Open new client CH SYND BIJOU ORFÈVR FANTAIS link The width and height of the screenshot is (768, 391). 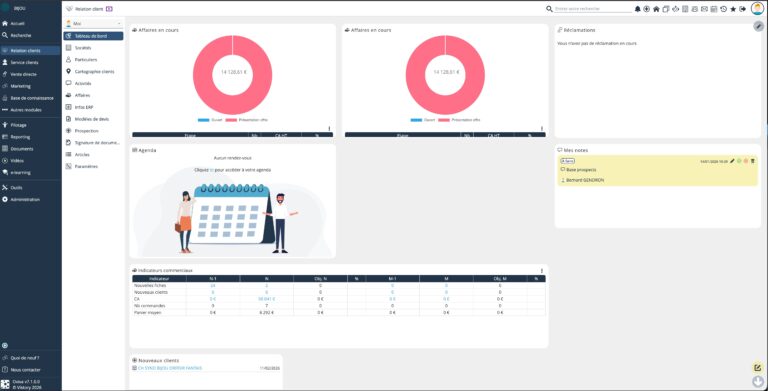tap(170, 368)
